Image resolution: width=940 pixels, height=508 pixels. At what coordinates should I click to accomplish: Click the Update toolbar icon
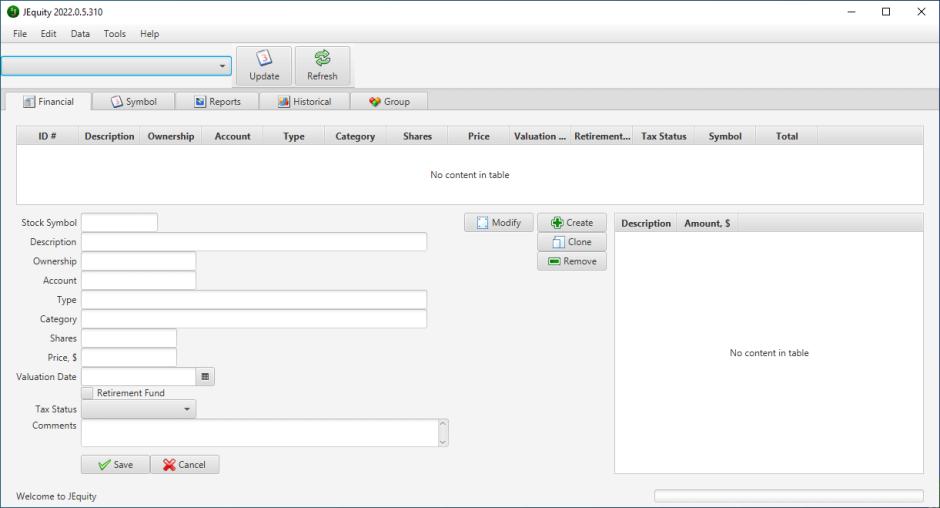click(264, 66)
